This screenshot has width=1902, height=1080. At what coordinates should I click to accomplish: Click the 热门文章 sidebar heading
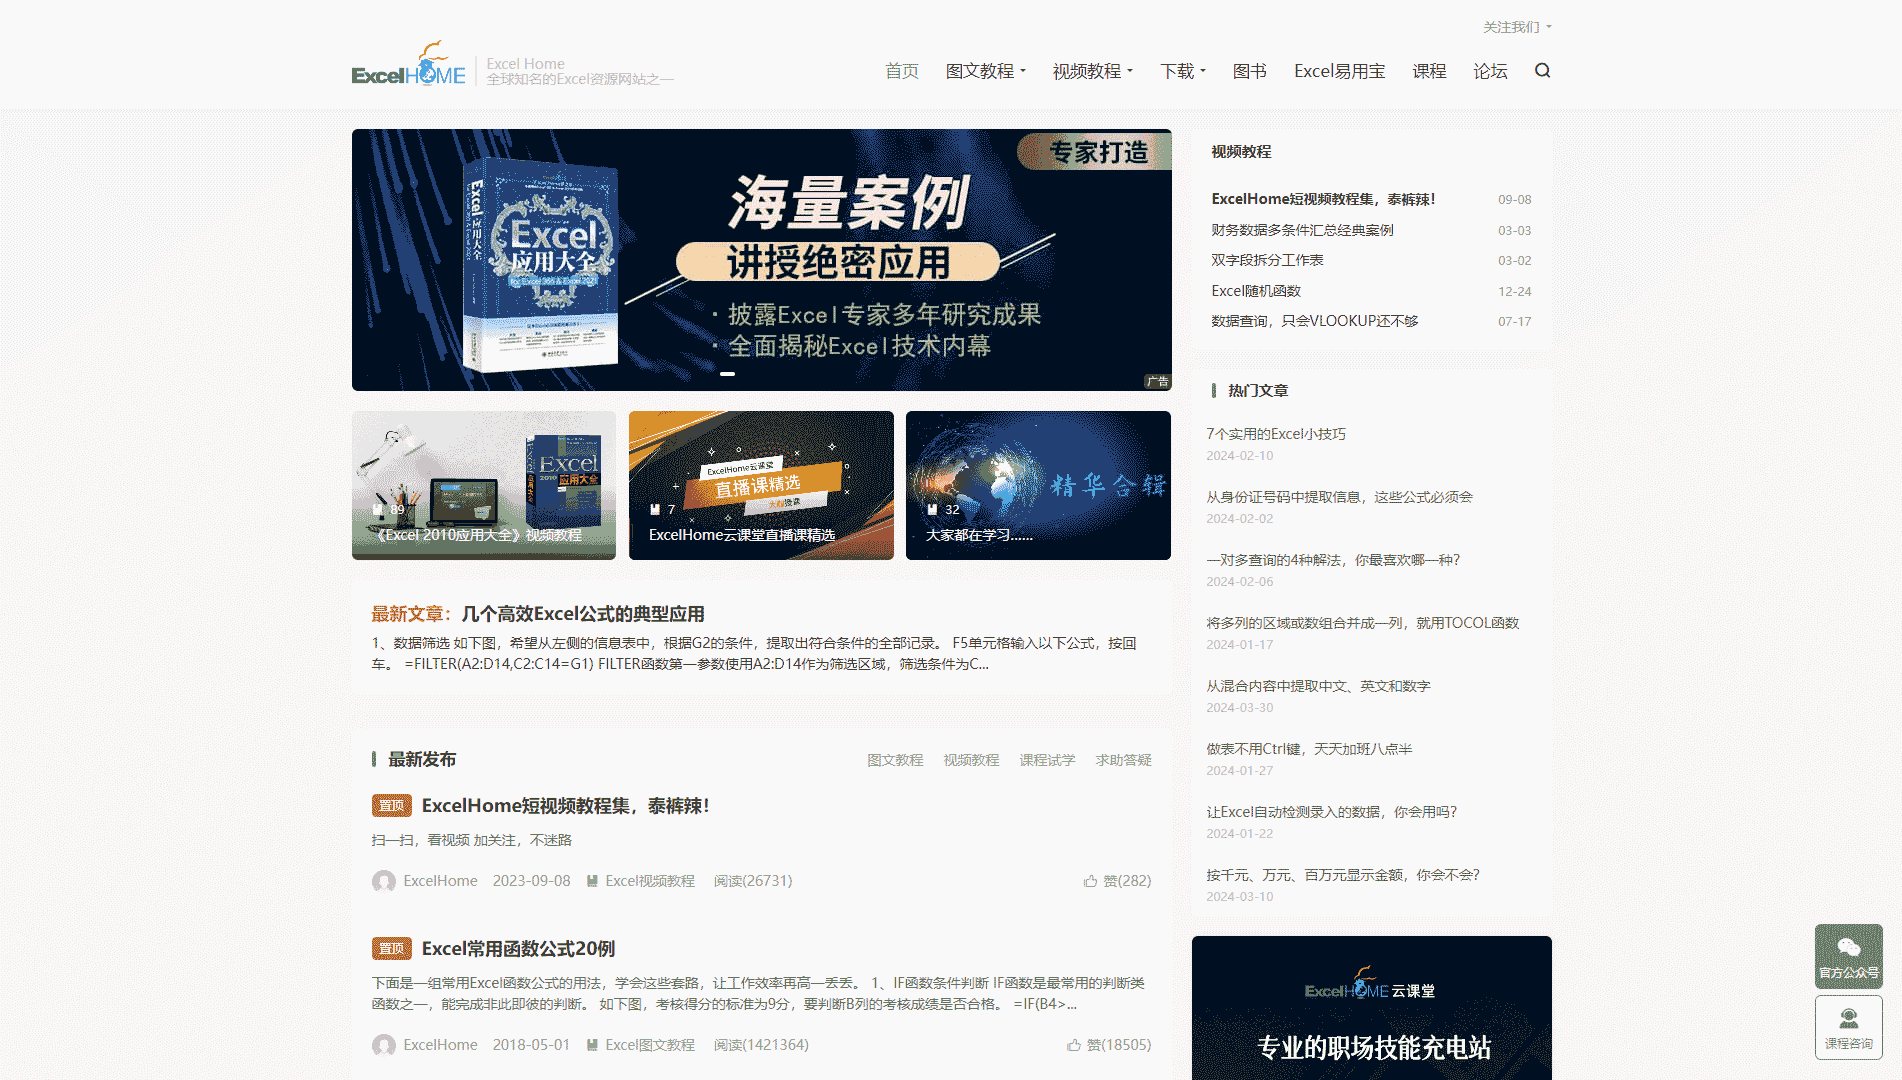coord(1258,391)
